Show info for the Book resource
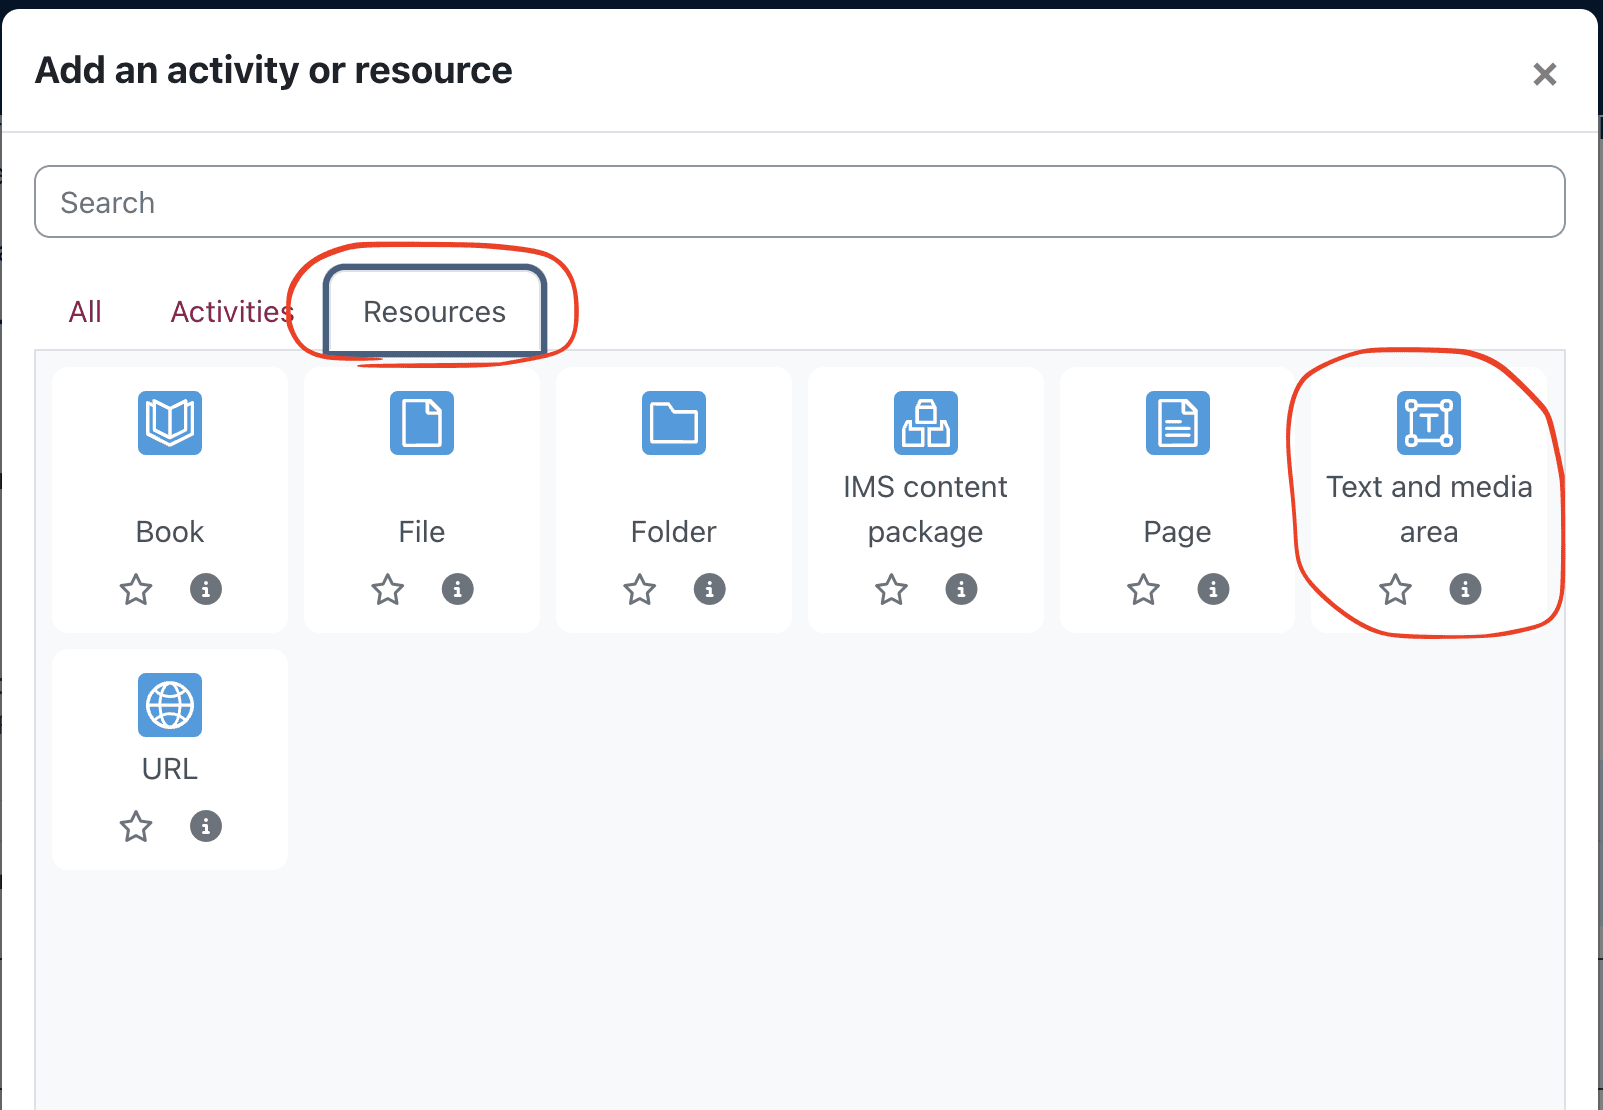1603x1110 pixels. coord(206,589)
